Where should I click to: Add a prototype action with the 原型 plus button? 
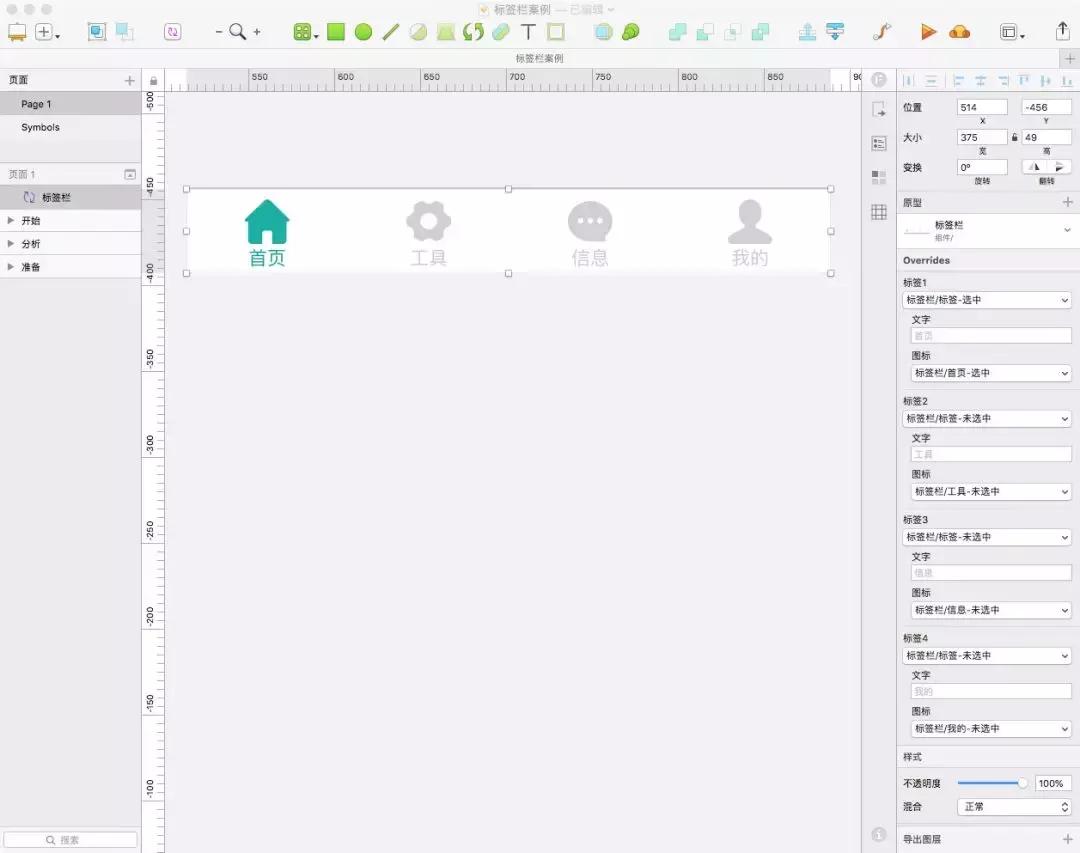[1068, 202]
